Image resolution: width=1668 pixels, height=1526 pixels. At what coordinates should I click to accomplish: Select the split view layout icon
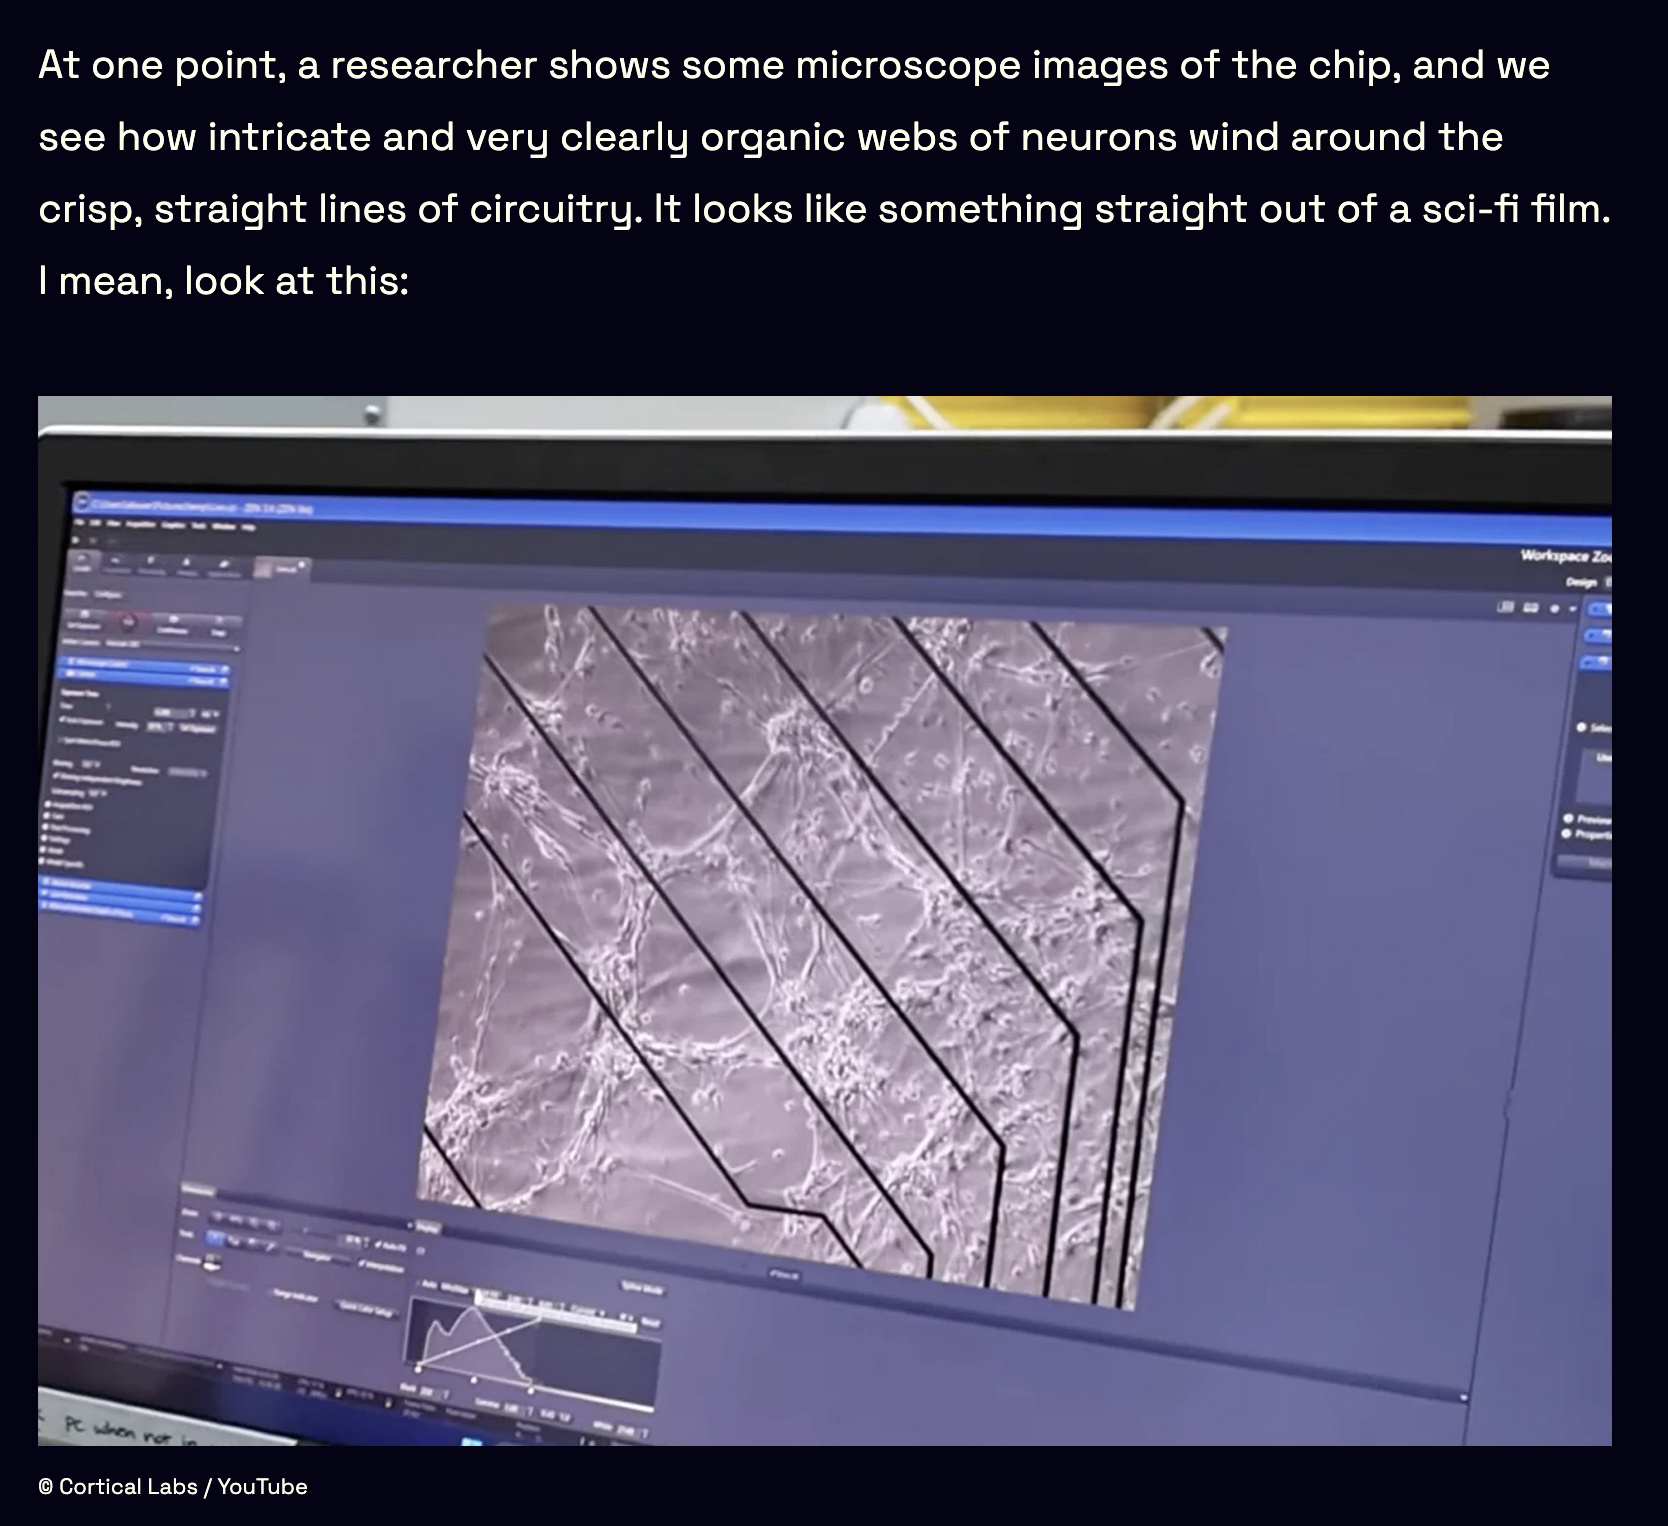pyautogui.click(x=1505, y=607)
